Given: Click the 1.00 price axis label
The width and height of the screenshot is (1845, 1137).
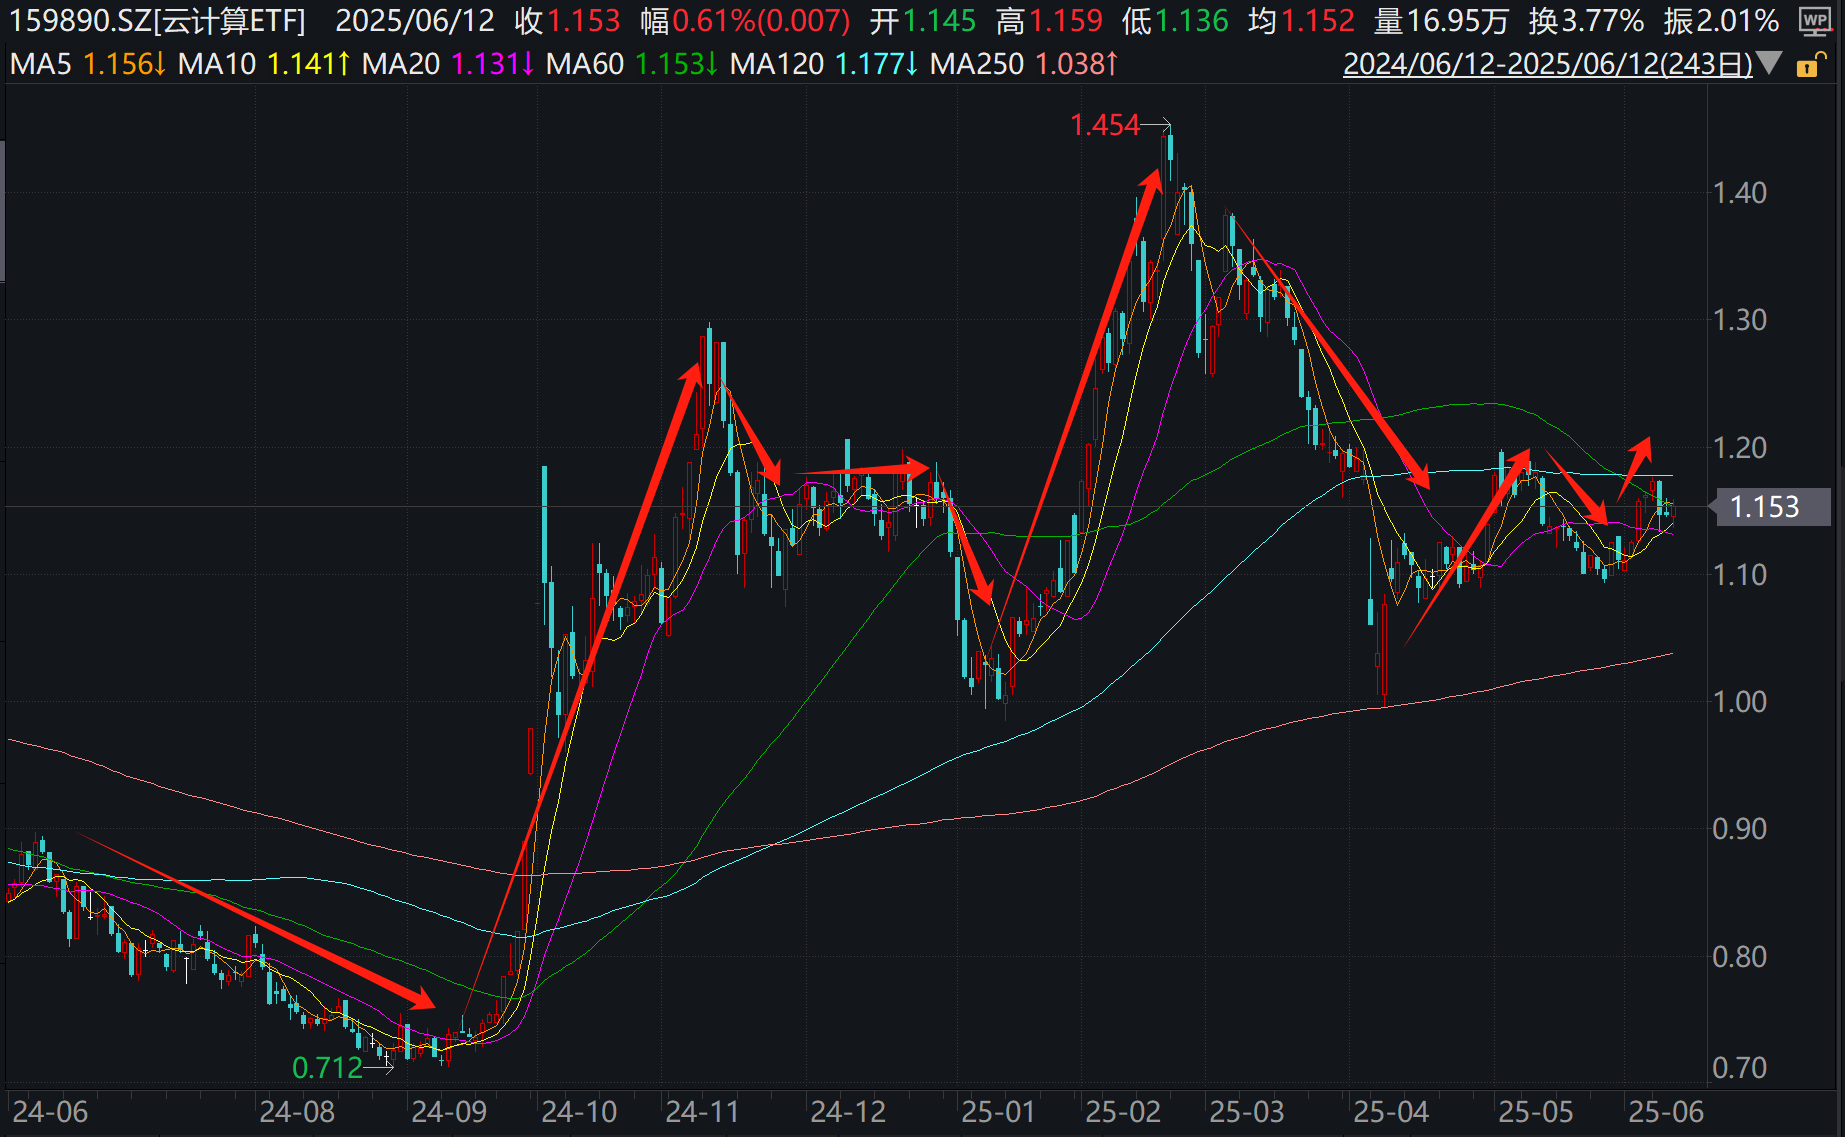Looking at the screenshot, I should coord(1740,702).
